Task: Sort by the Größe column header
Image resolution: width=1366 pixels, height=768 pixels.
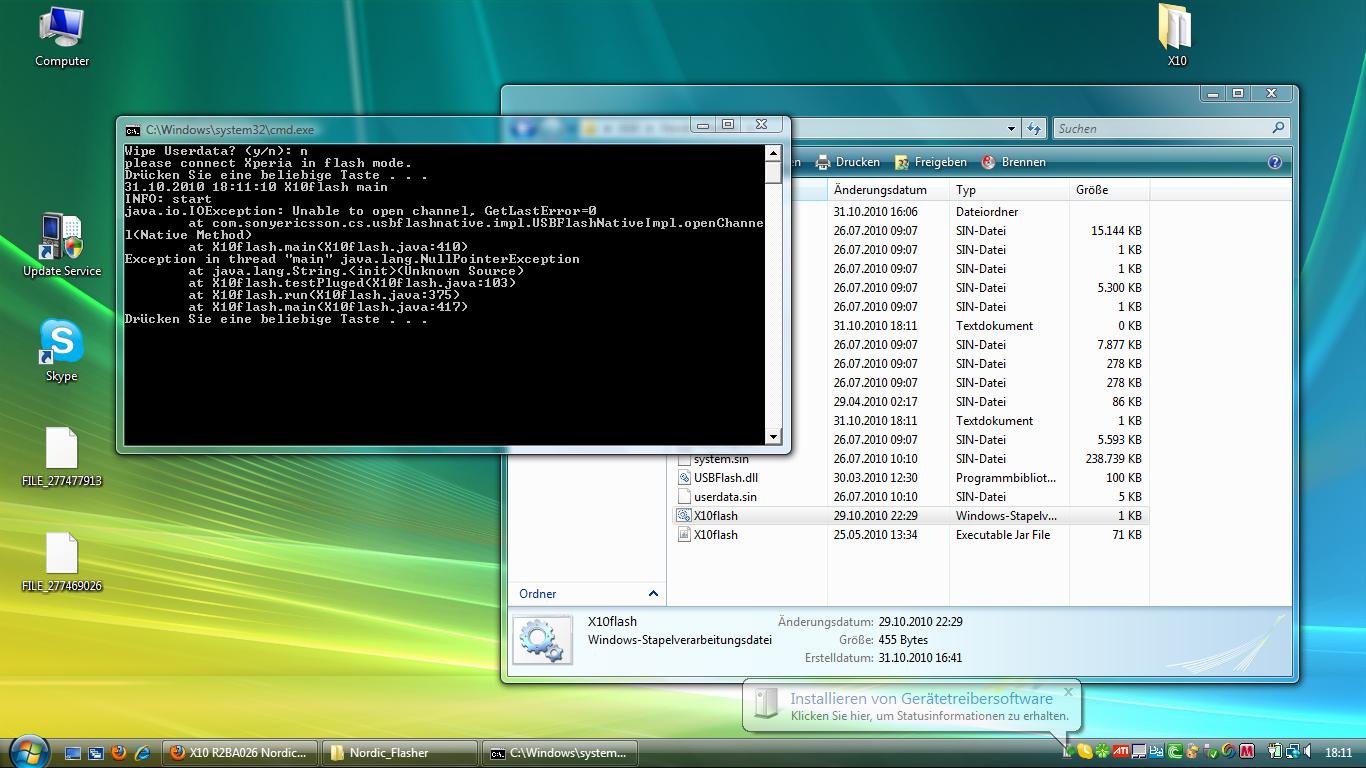Action: [1109, 190]
